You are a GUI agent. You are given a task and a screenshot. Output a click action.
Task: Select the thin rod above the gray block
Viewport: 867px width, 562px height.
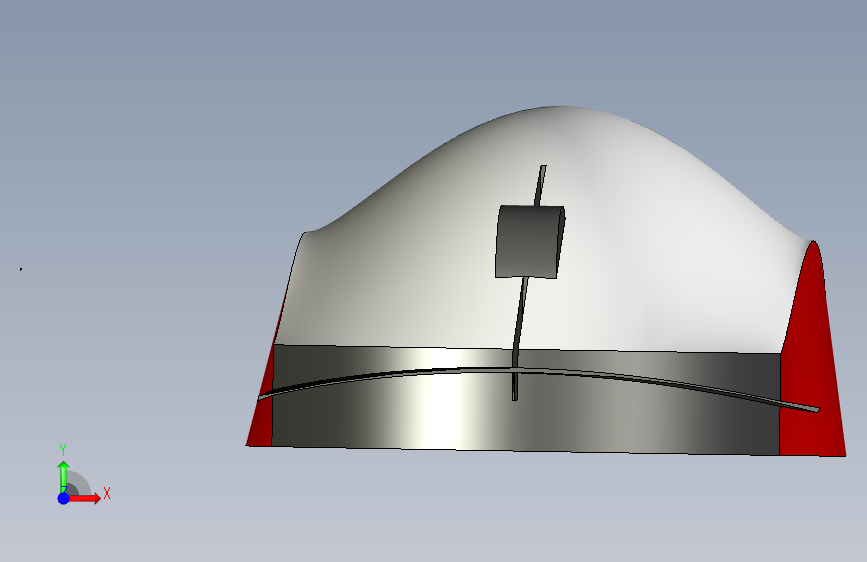[540, 185]
